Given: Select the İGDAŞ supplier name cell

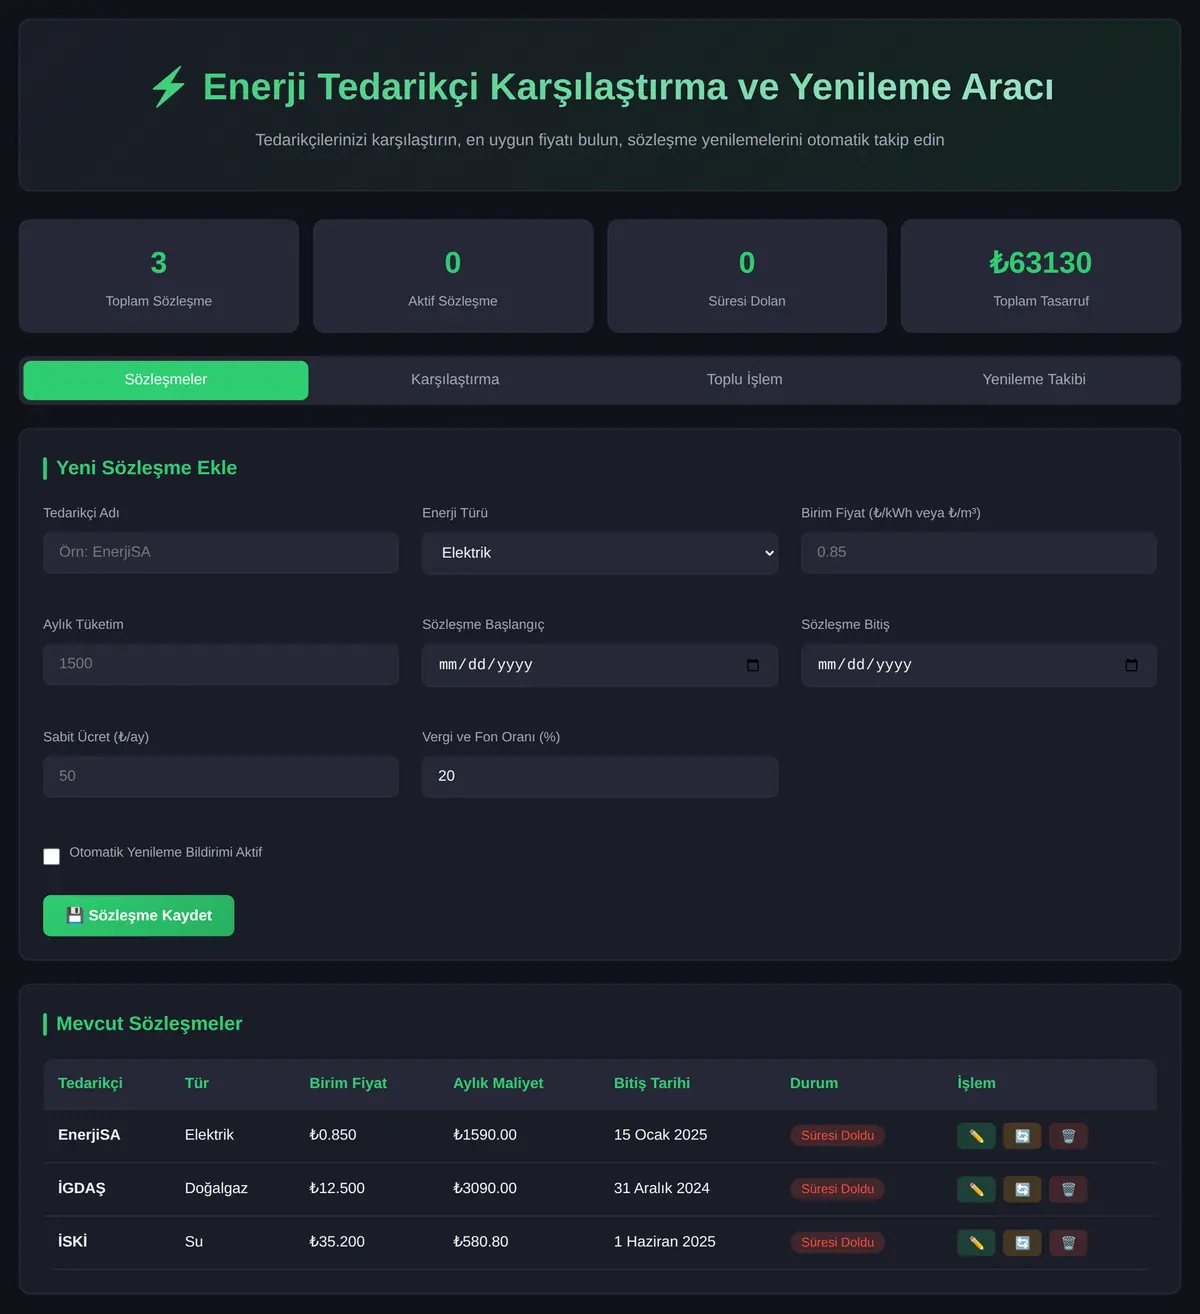Looking at the screenshot, I should (x=82, y=1188).
